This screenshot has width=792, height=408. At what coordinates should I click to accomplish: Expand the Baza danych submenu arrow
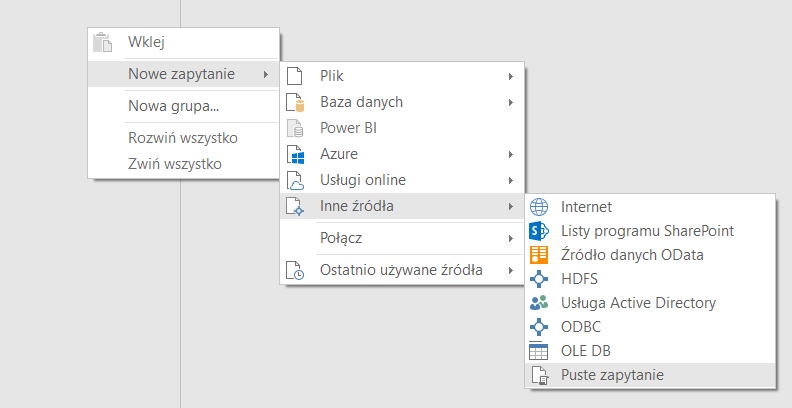(510, 102)
